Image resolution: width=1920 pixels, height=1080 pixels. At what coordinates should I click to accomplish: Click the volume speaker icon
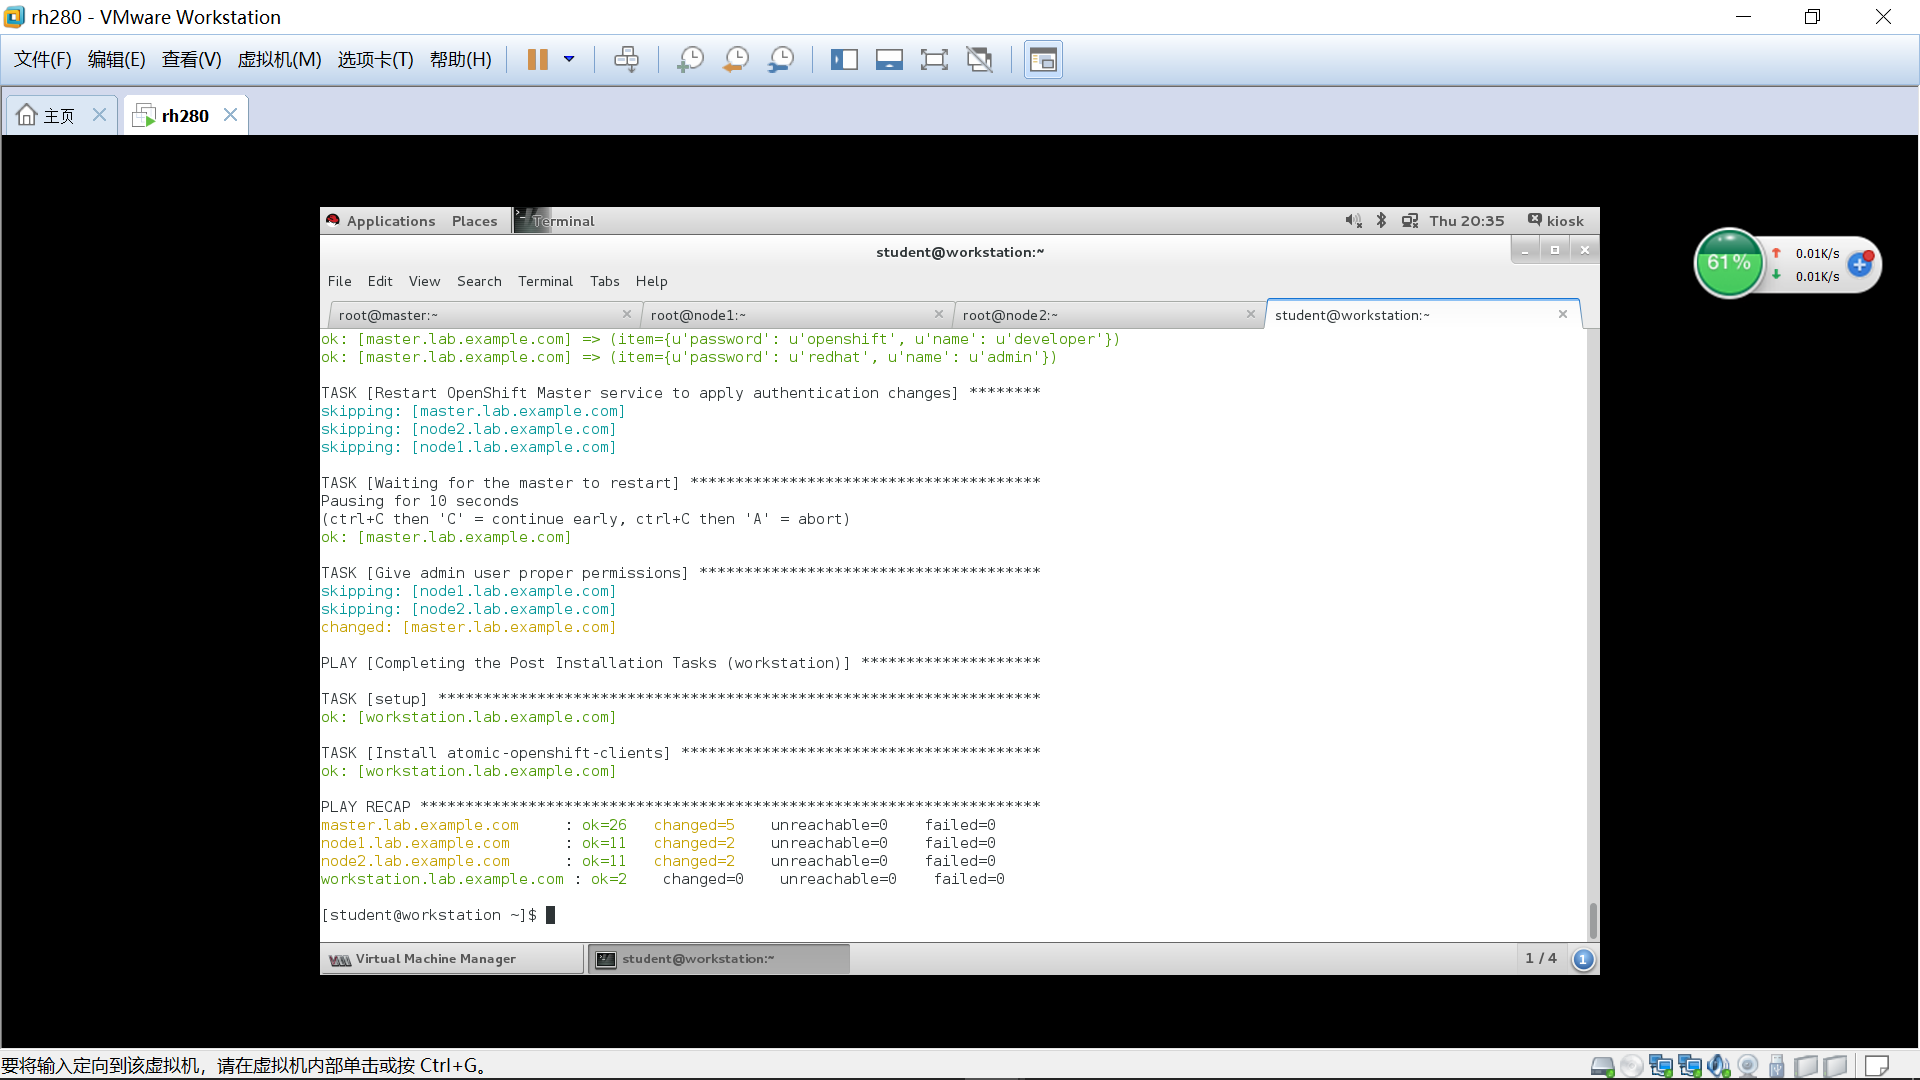point(1353,221)
